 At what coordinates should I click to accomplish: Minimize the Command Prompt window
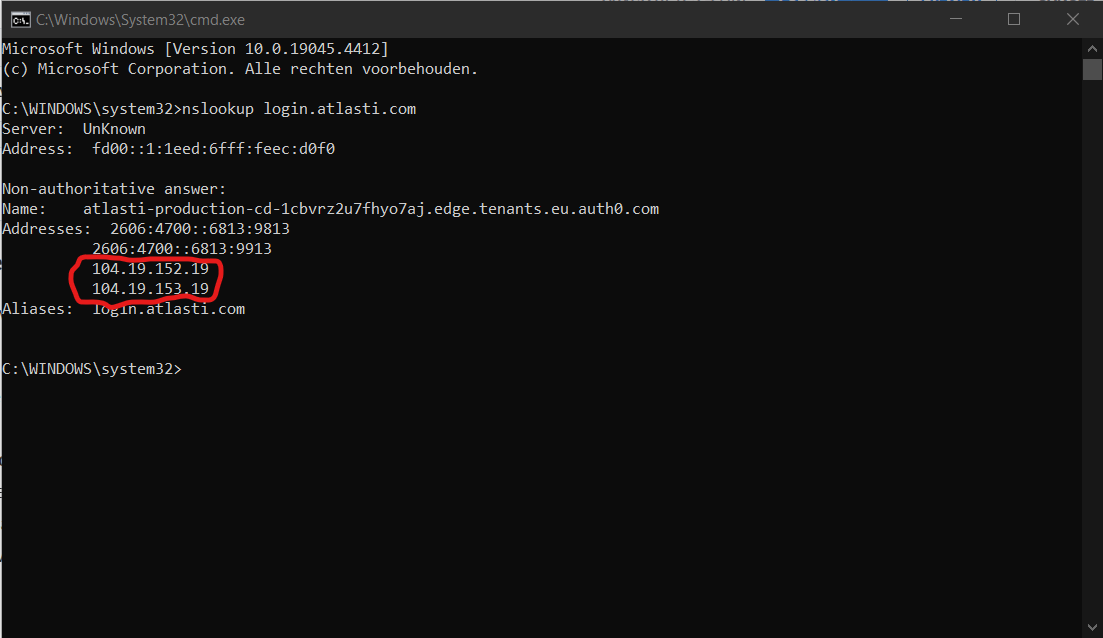click(955, 19)
